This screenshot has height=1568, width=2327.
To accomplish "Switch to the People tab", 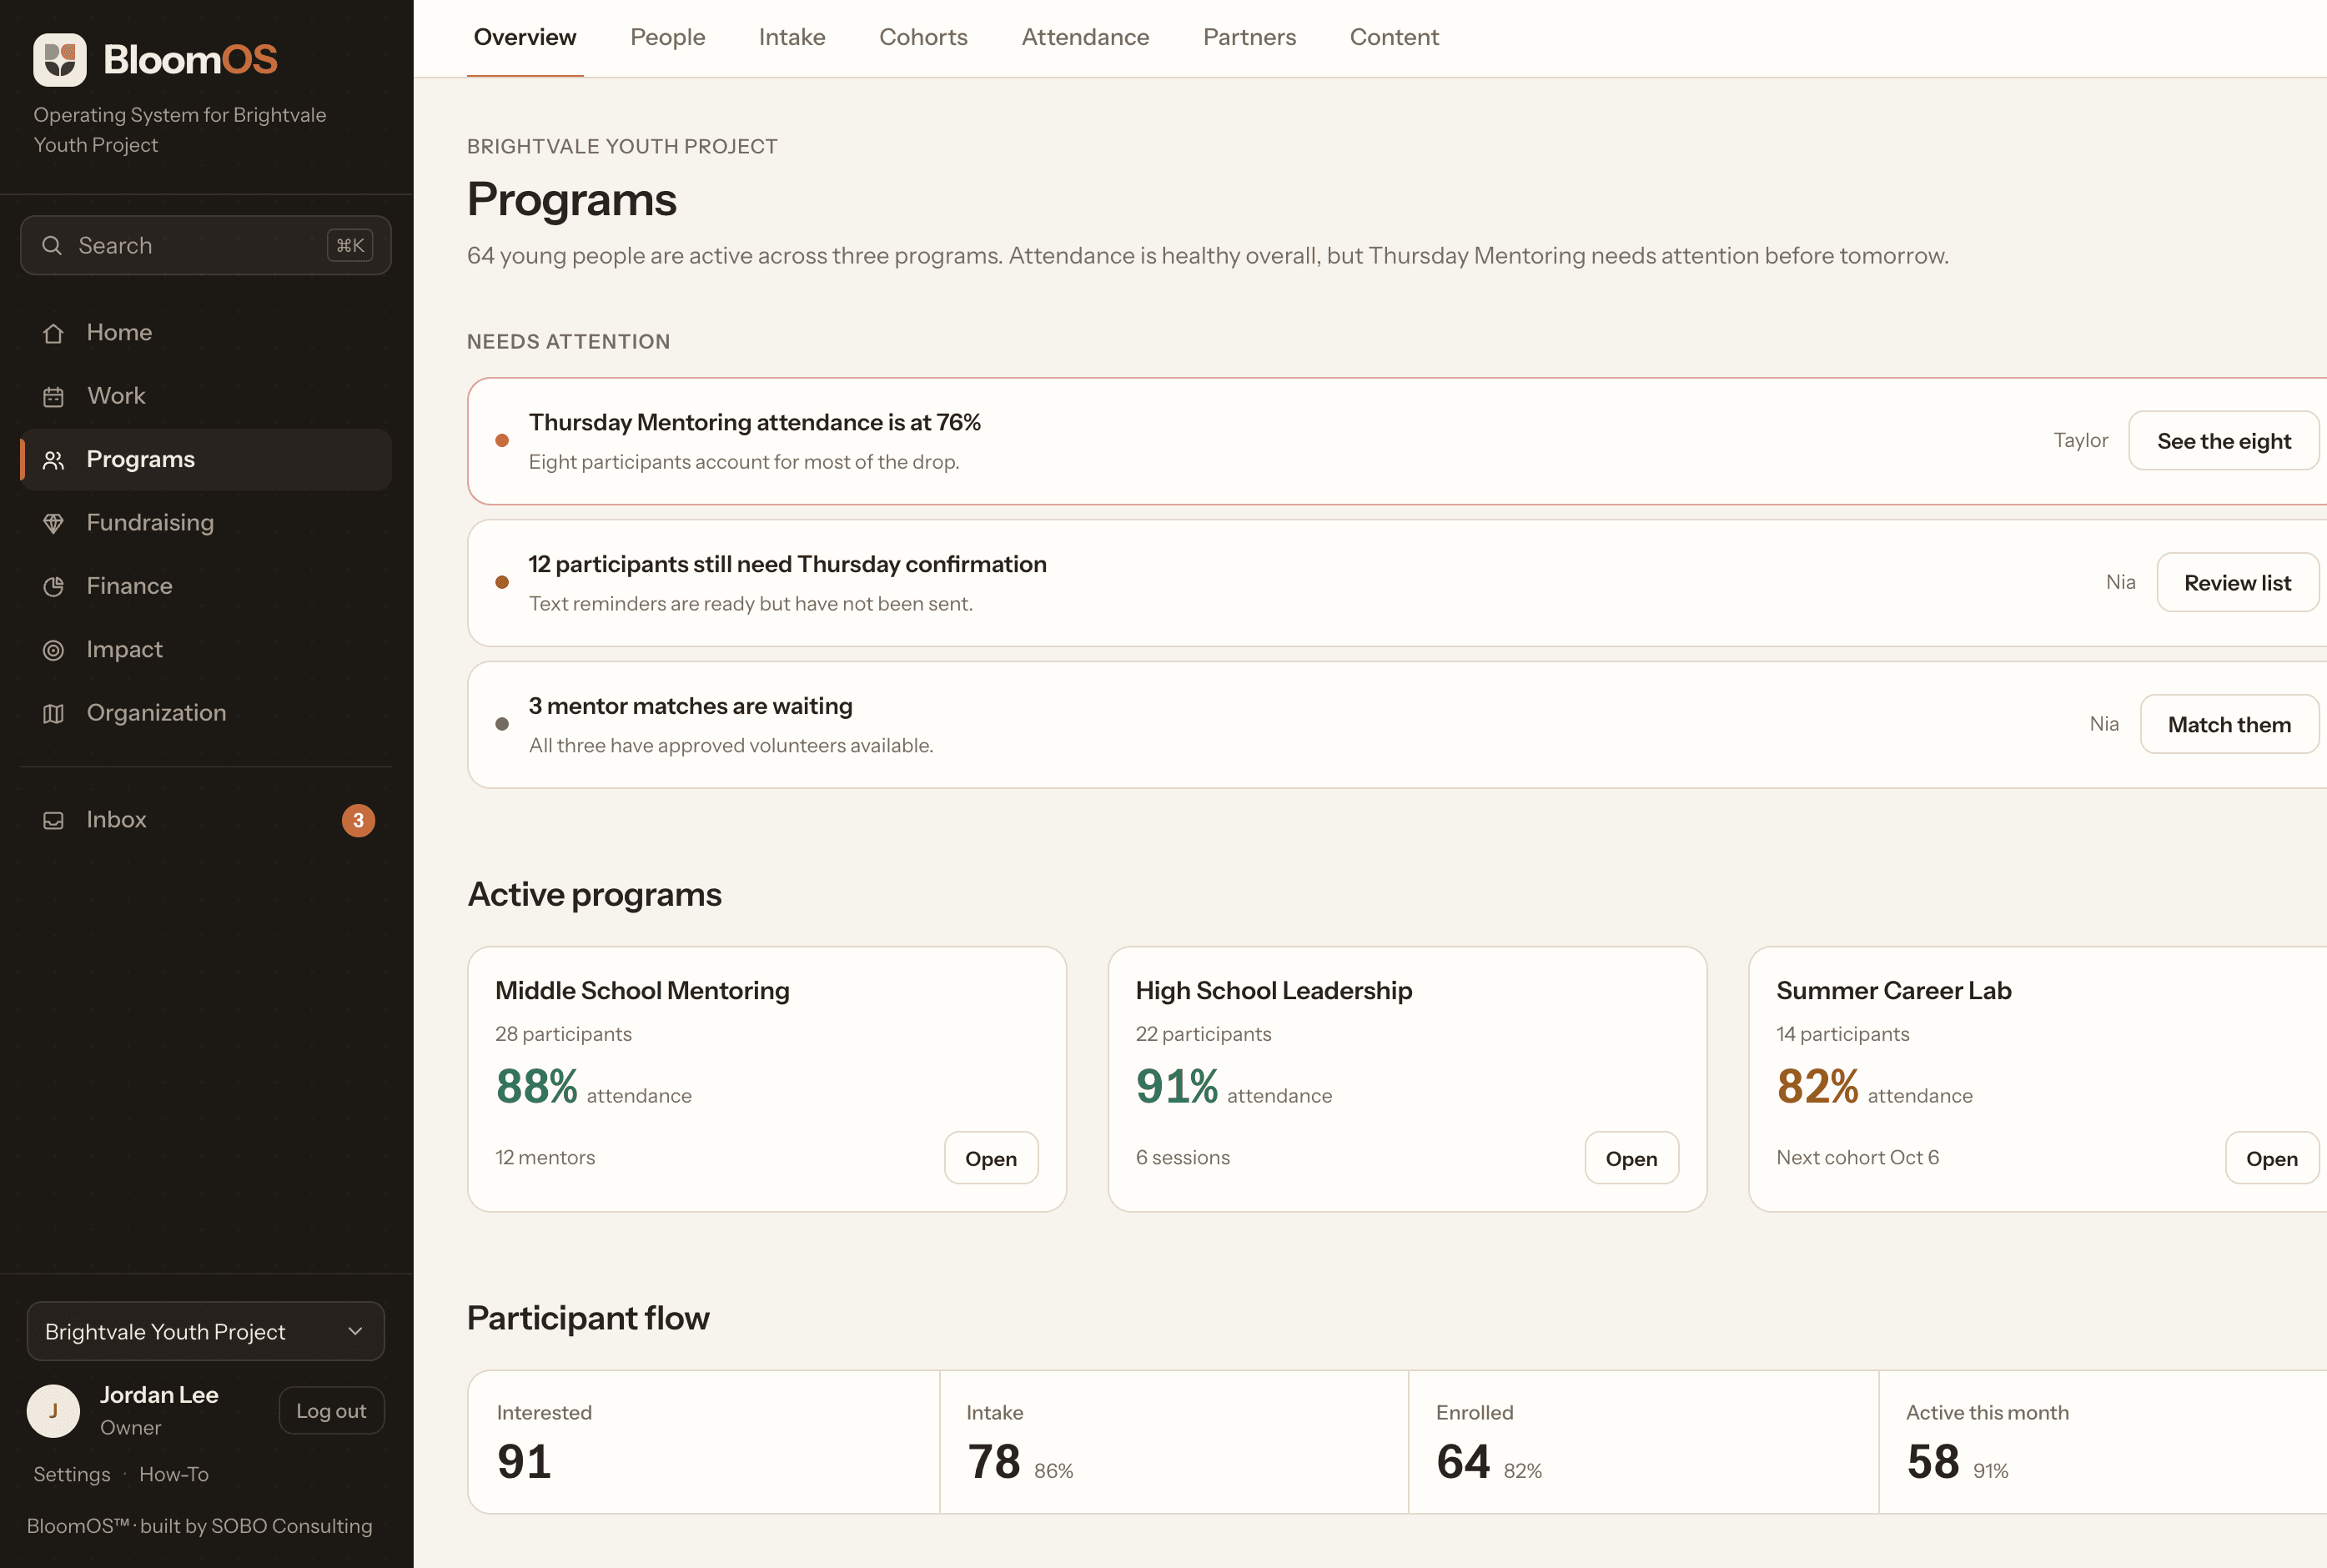I will (x=668, y=37).
